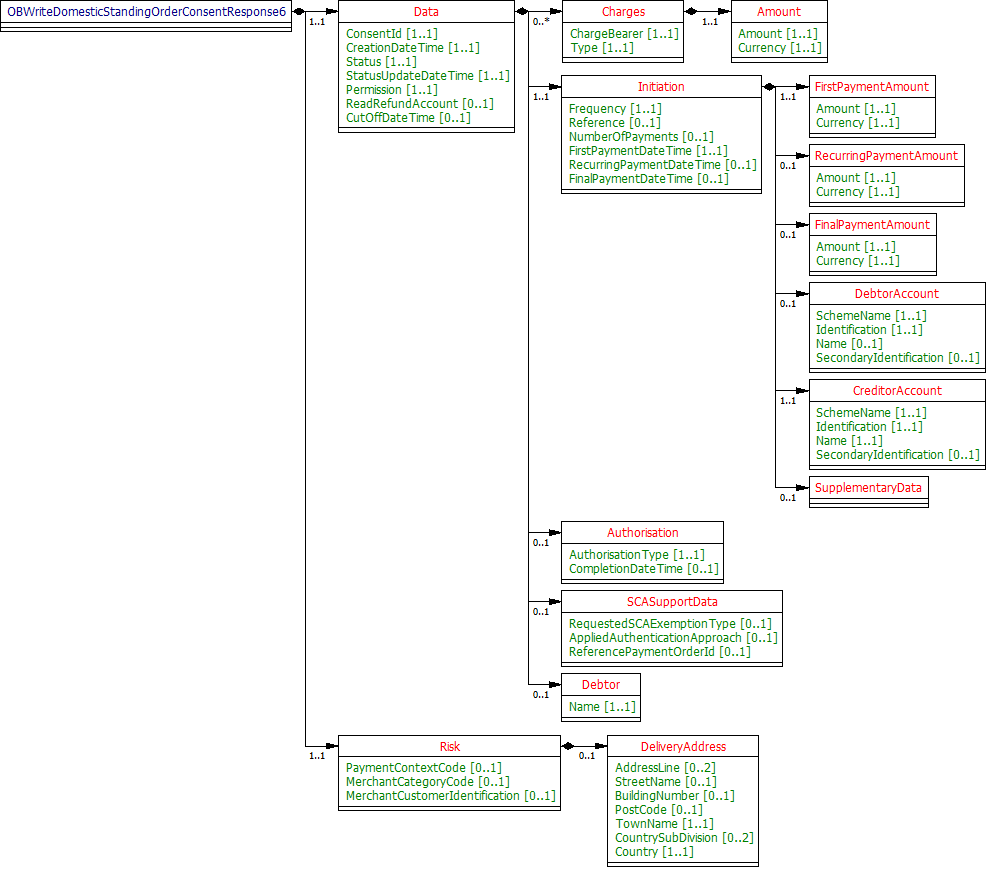Open the DebtorAccount class header
Image resolution: width=986 pixels, height=887 pixels.
tap(897, 294)
